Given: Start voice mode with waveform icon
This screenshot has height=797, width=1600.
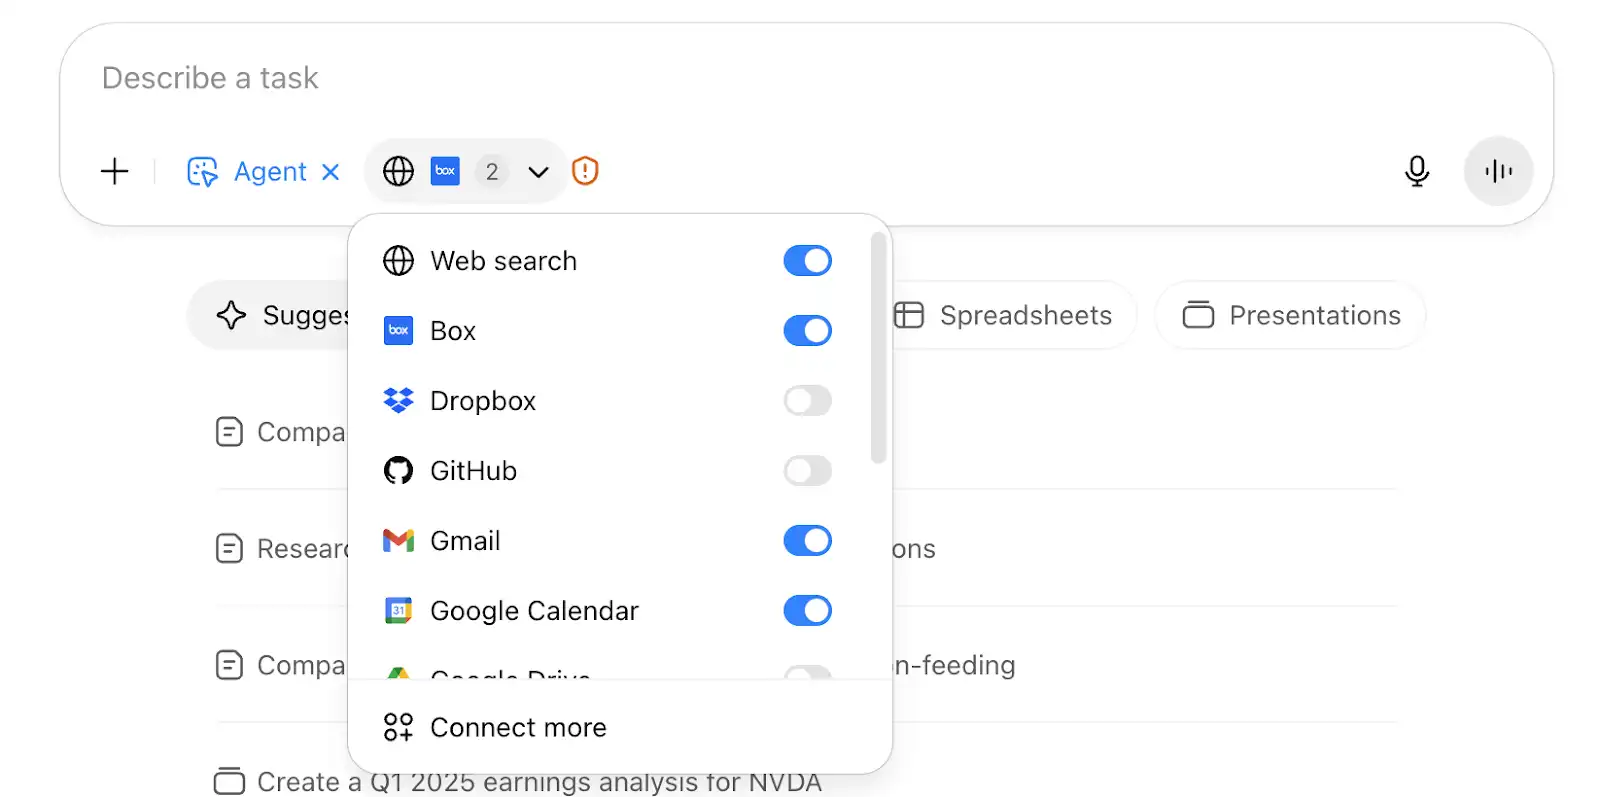Looking at the screenshot, I should point(1498,171).
